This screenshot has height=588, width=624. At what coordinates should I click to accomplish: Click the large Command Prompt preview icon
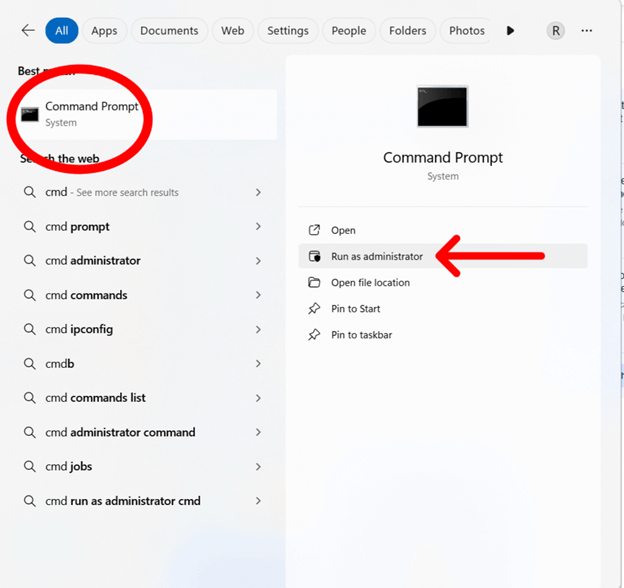(442, 107)
